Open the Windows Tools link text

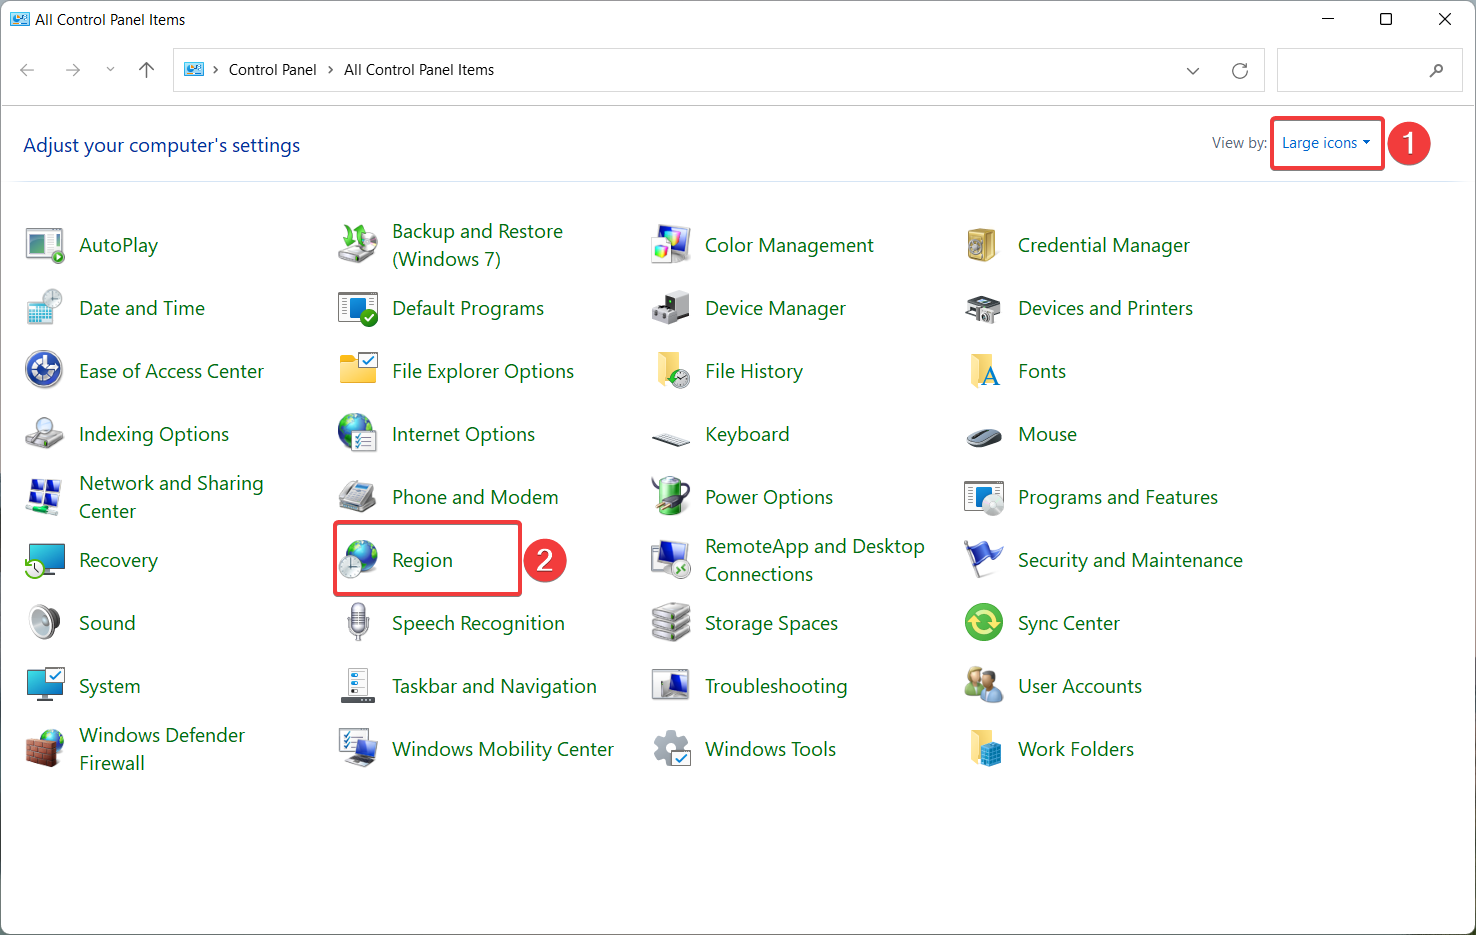pos(770,749)
